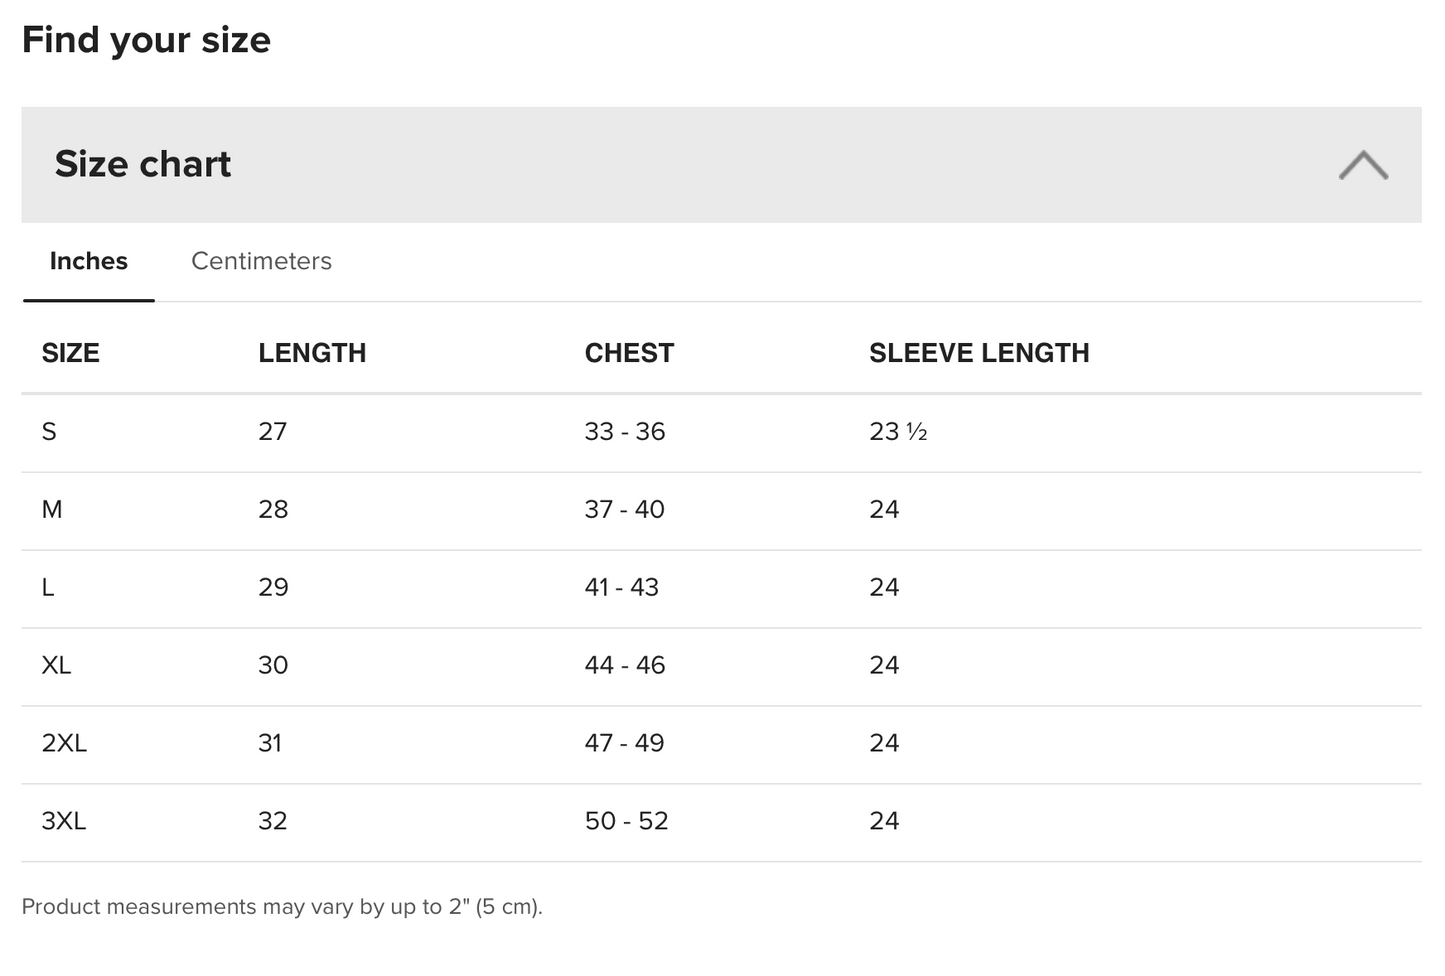Screen dimensions: 1445x976
Task: Click the CHEST column header
Action: click(629, 353)
